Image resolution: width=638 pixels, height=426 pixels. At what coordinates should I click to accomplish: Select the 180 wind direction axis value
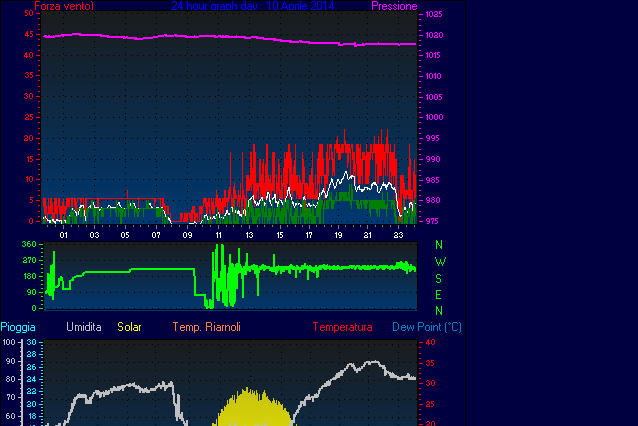(x=29, y=276)
